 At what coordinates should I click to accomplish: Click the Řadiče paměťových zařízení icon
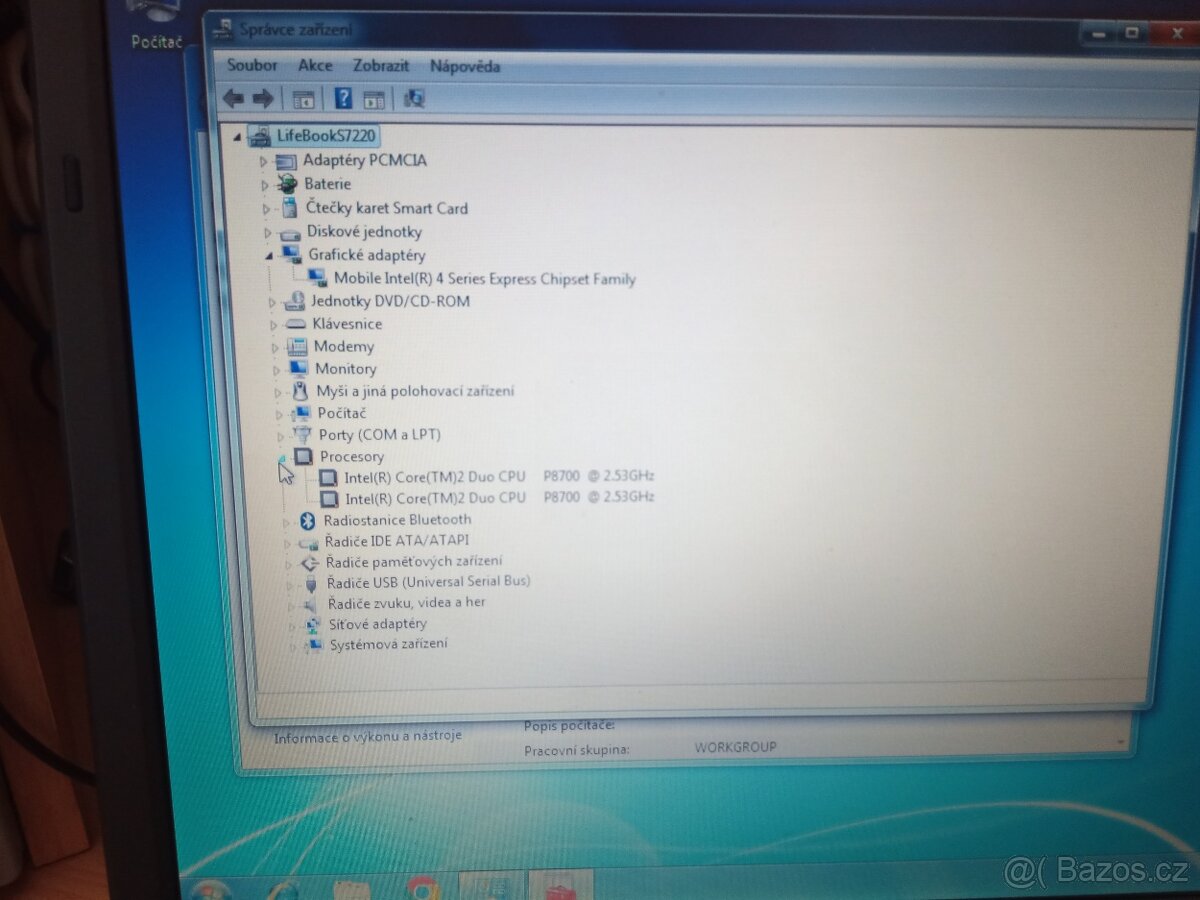point(310,563)
